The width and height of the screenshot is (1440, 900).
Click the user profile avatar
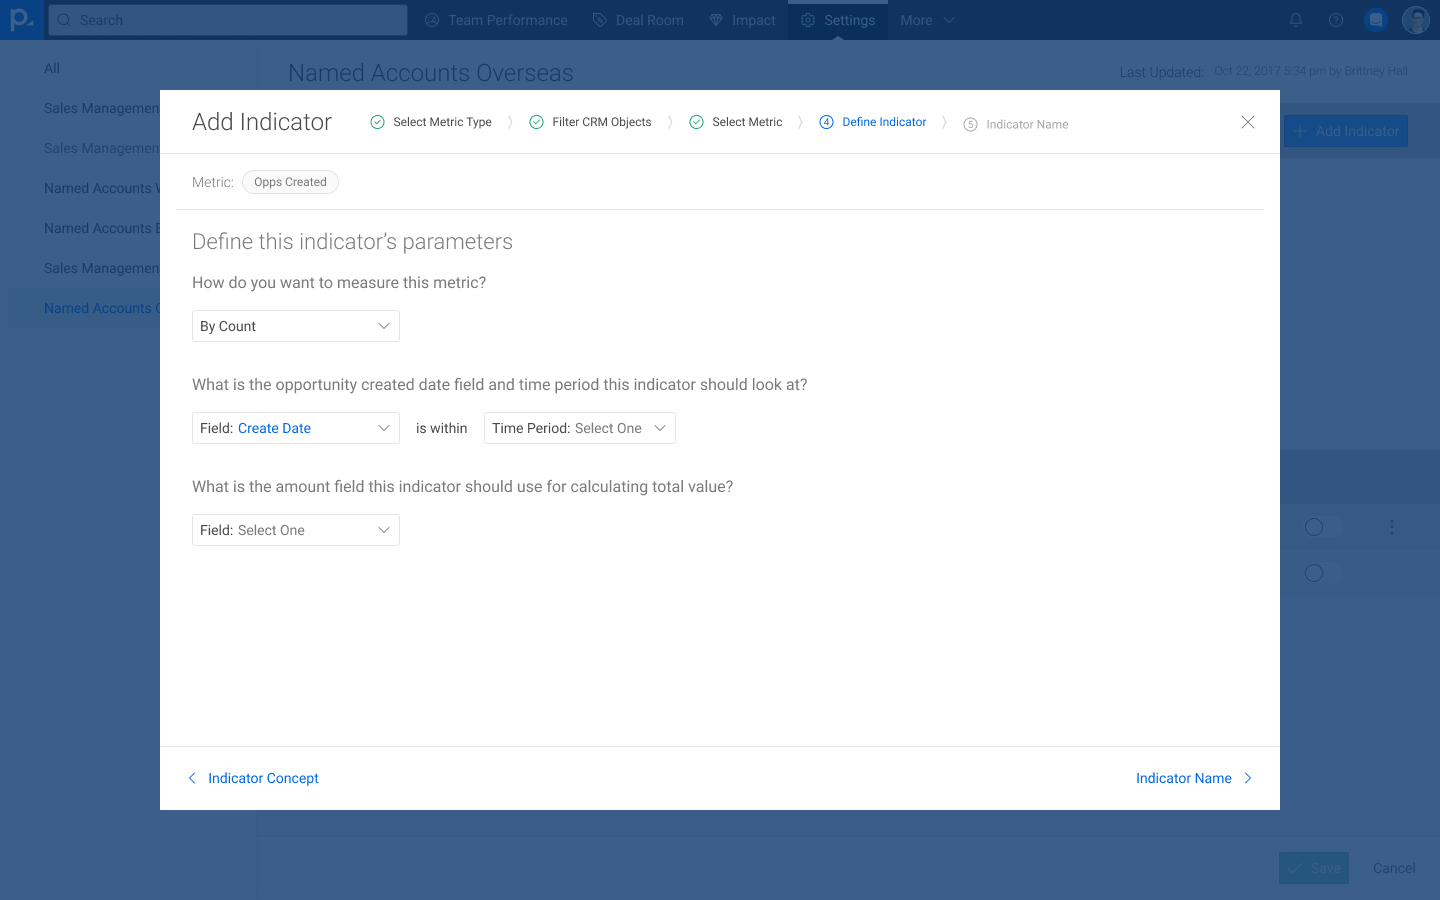tap(1415, 20)
